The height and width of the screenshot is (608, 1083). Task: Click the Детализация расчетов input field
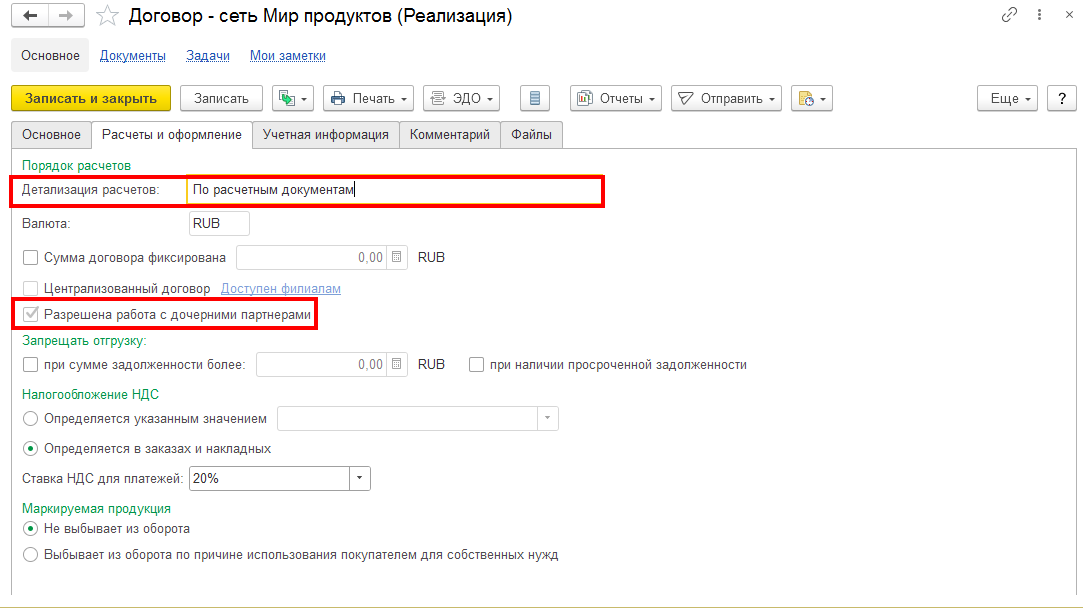click(394, 190)
